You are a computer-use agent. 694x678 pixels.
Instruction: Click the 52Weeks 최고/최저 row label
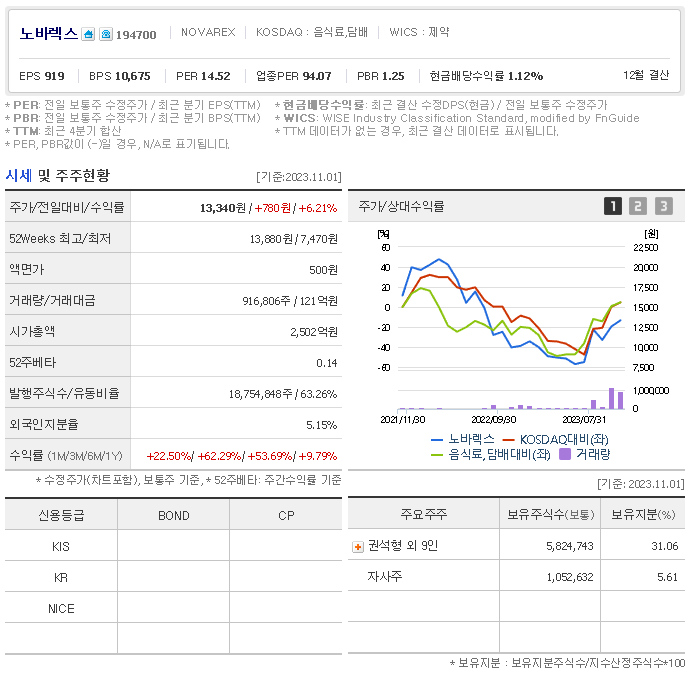(x=60, y=239)
